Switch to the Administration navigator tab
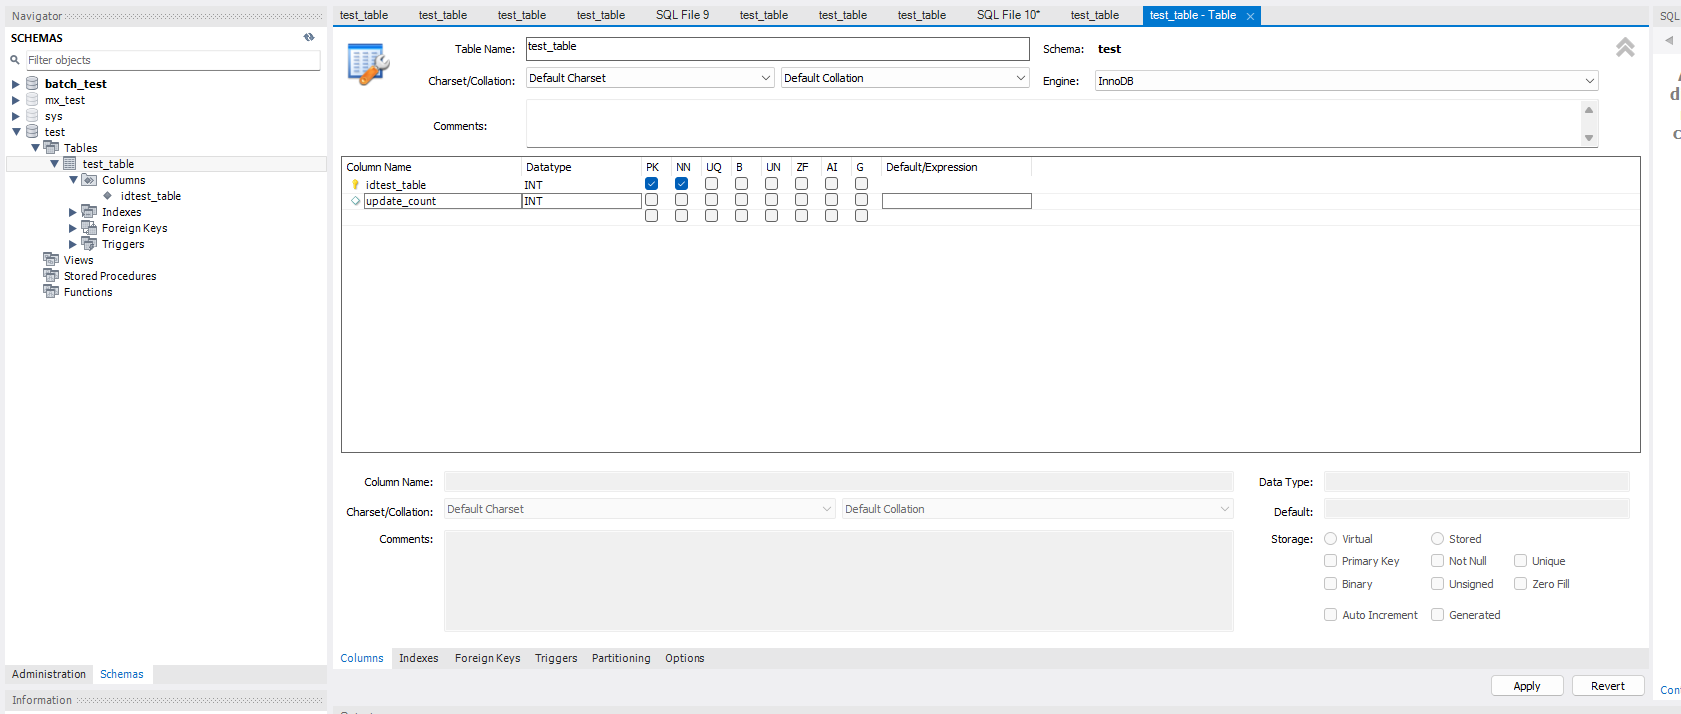This screenshot has width=1681, height=714. click(49, 674)
